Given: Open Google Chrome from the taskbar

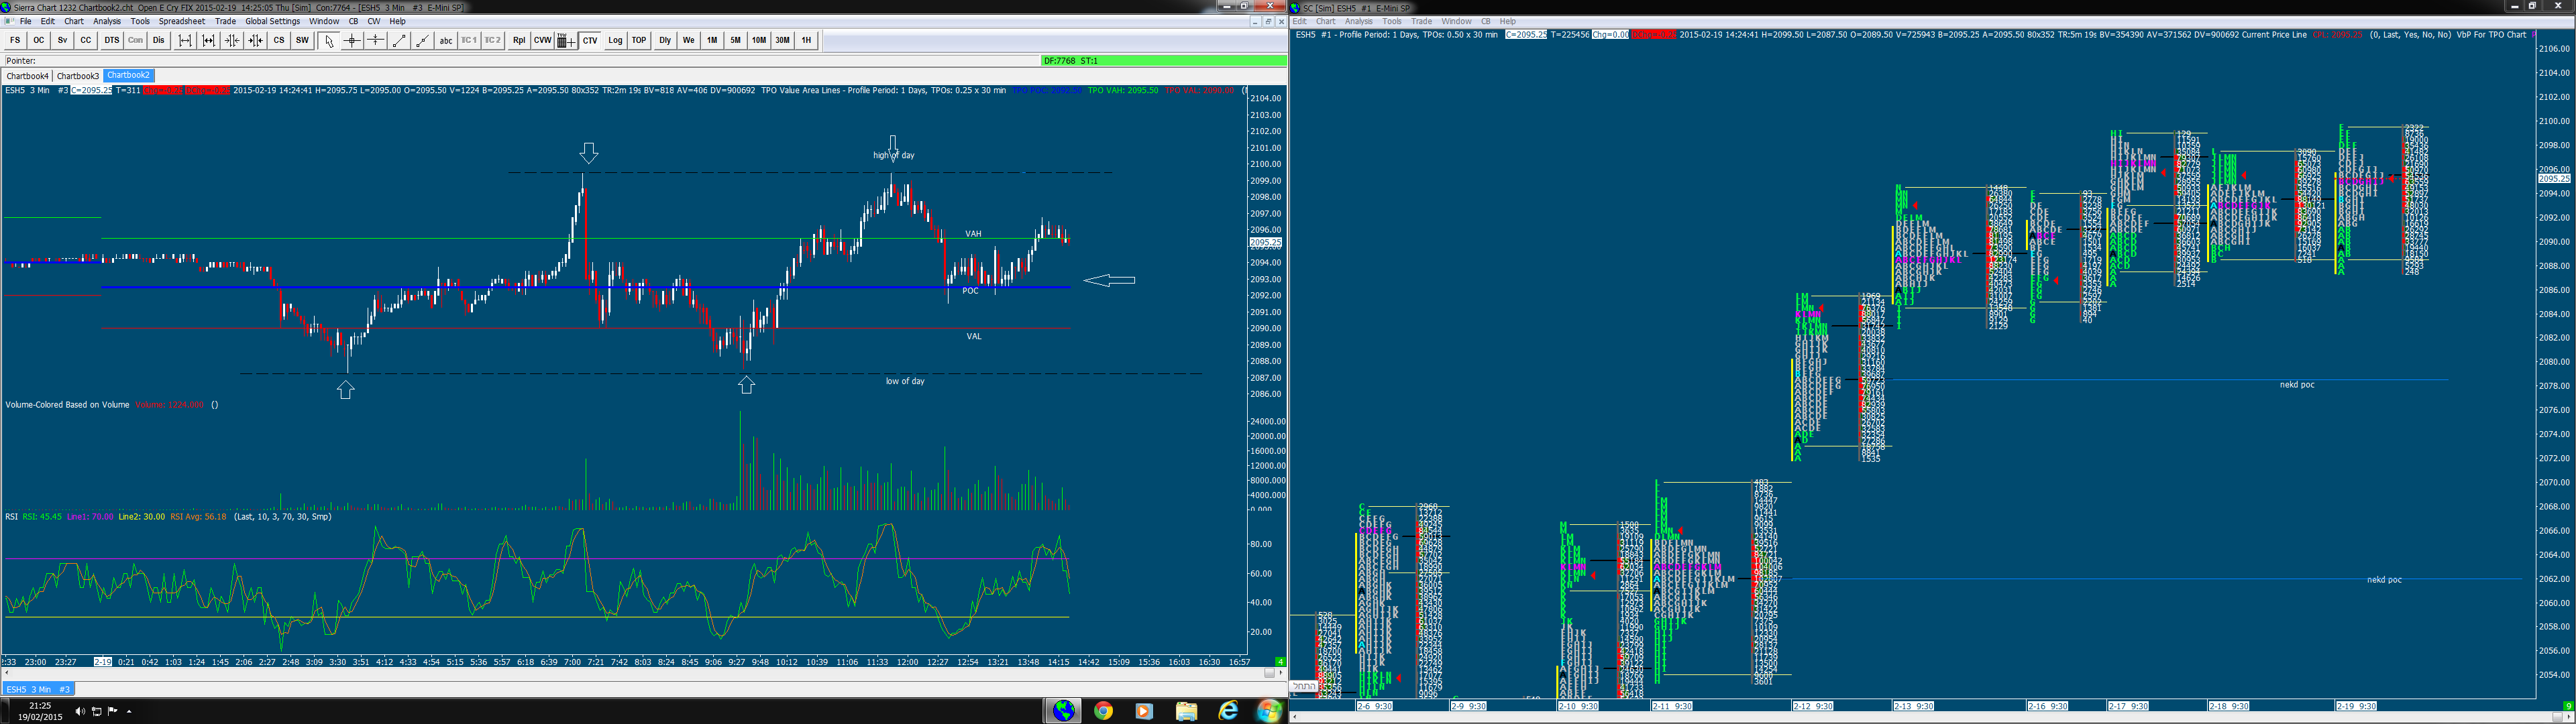Looking at the screenshot, I should (x=1103, y=711).
